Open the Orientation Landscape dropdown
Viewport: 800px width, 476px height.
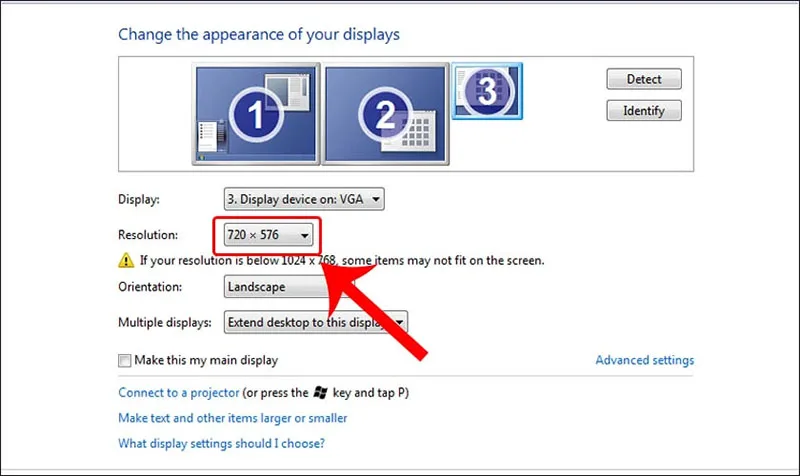278,287
